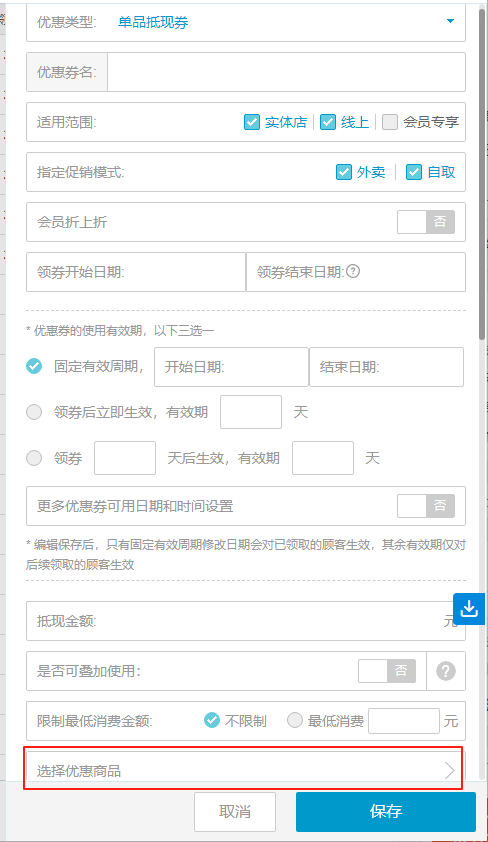Viewport: 488px width, 842px height.
Task: Check the 会员专享 checkbox
Action: [390, 122]
